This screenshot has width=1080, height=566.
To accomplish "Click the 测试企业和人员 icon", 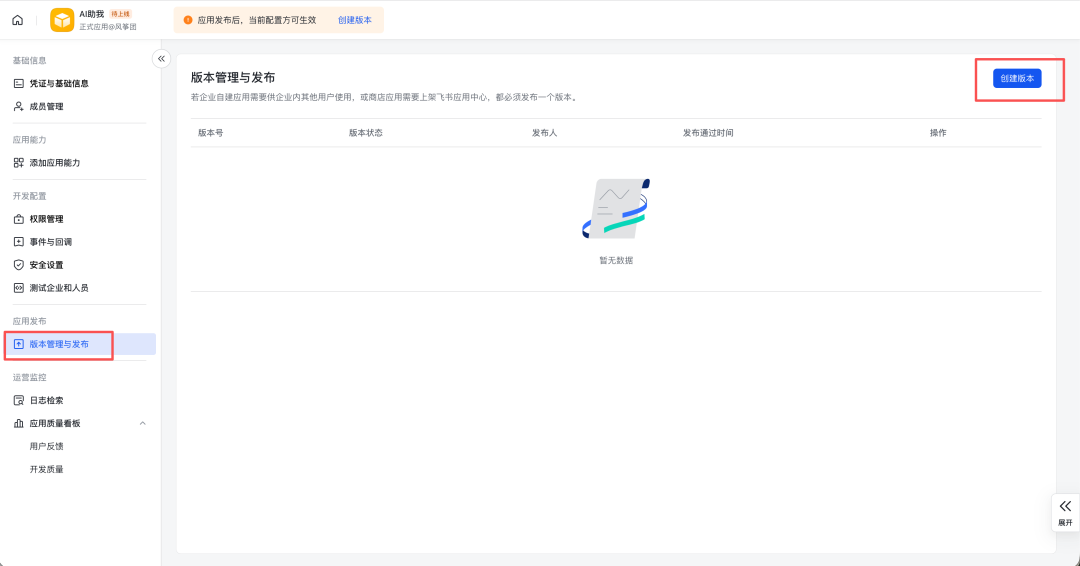I will pyautogui.click(x=19, y=288).
